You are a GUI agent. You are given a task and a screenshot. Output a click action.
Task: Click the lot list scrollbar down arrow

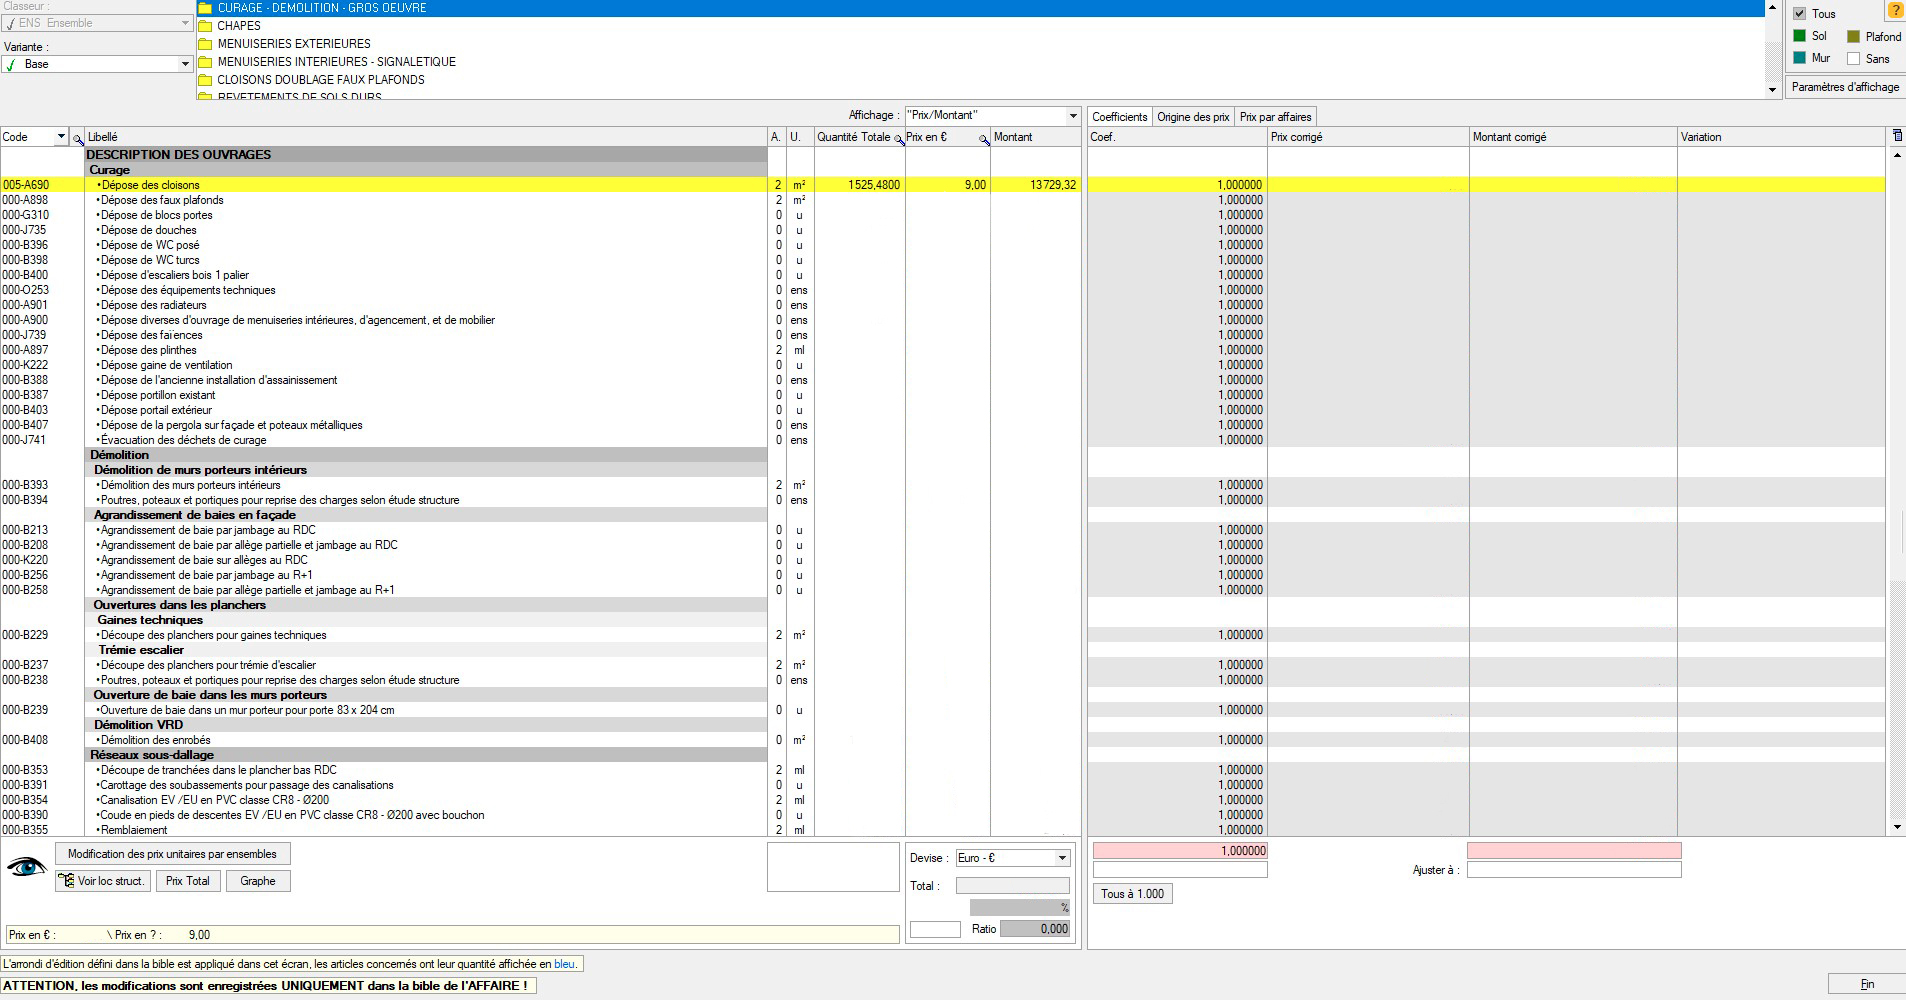pos(1773,90)
